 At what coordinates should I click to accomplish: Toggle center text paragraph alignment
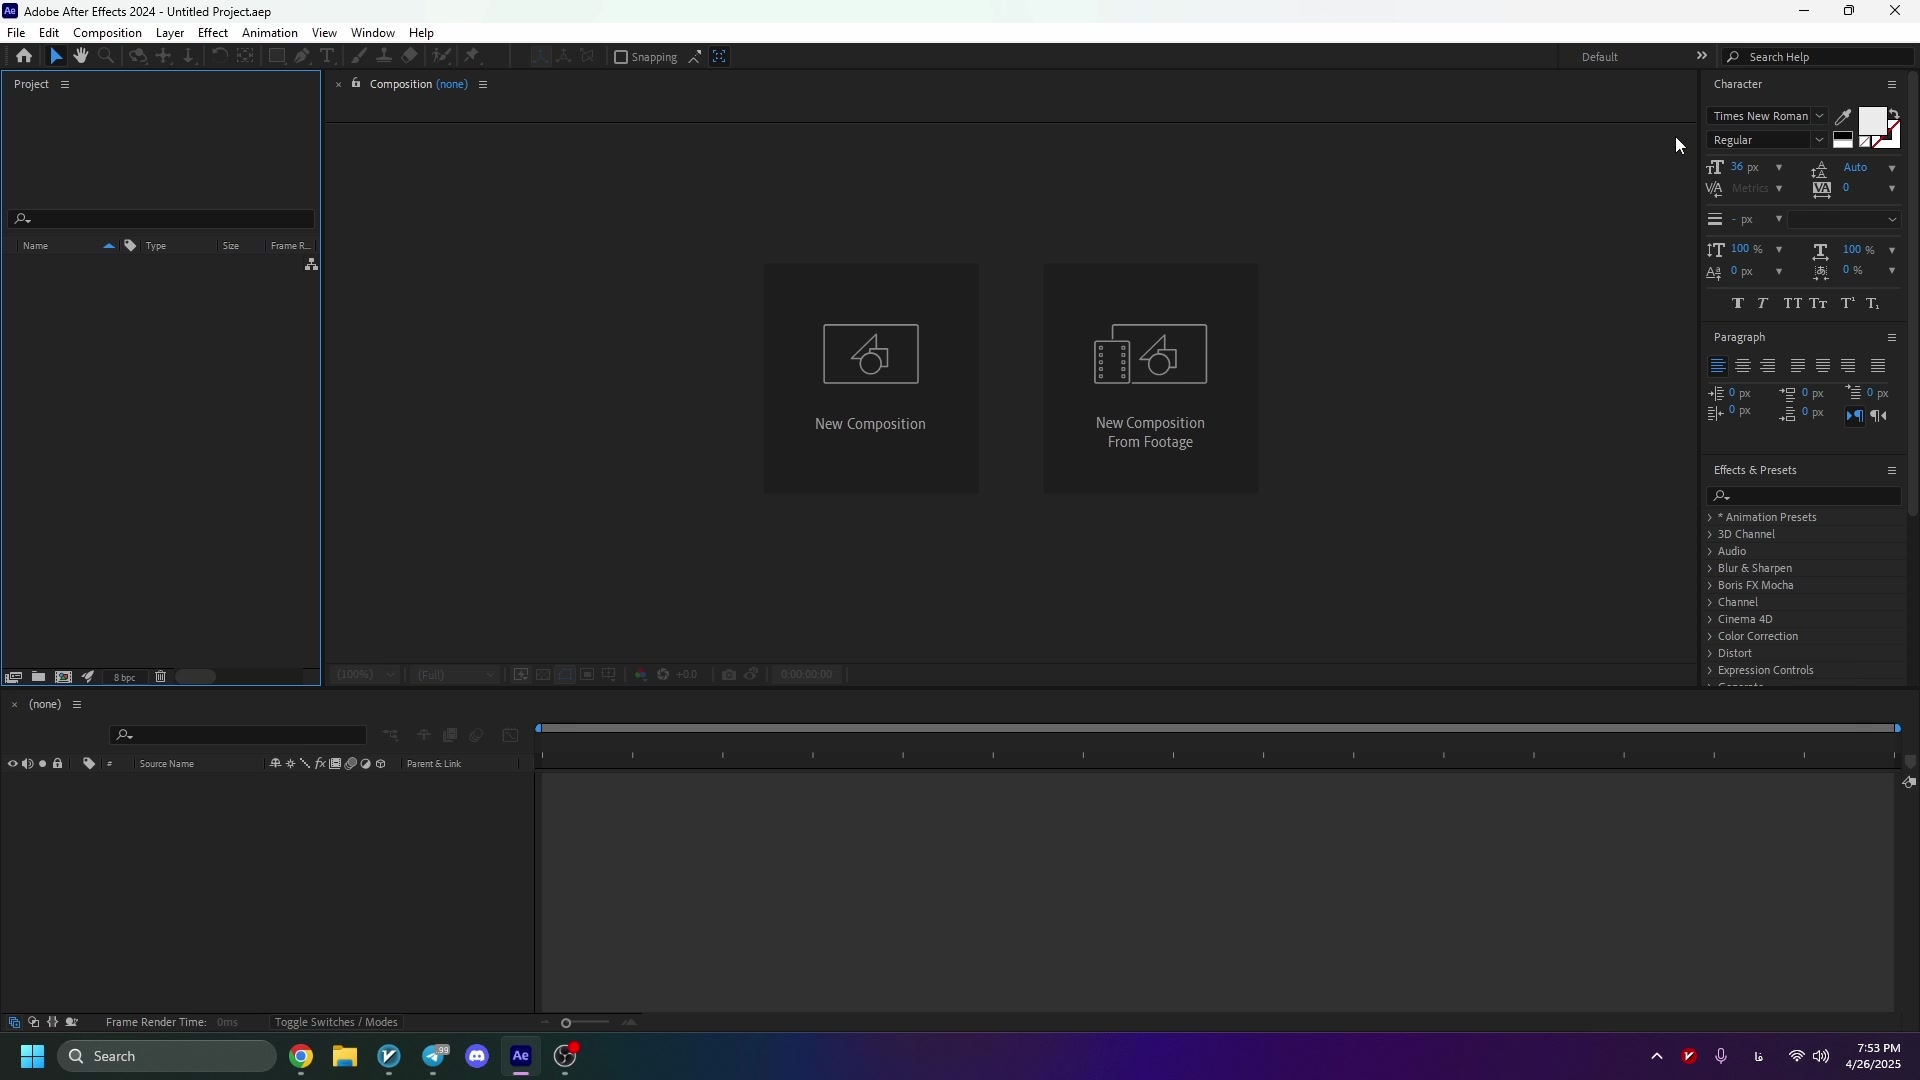click(x=1743, y=366)
